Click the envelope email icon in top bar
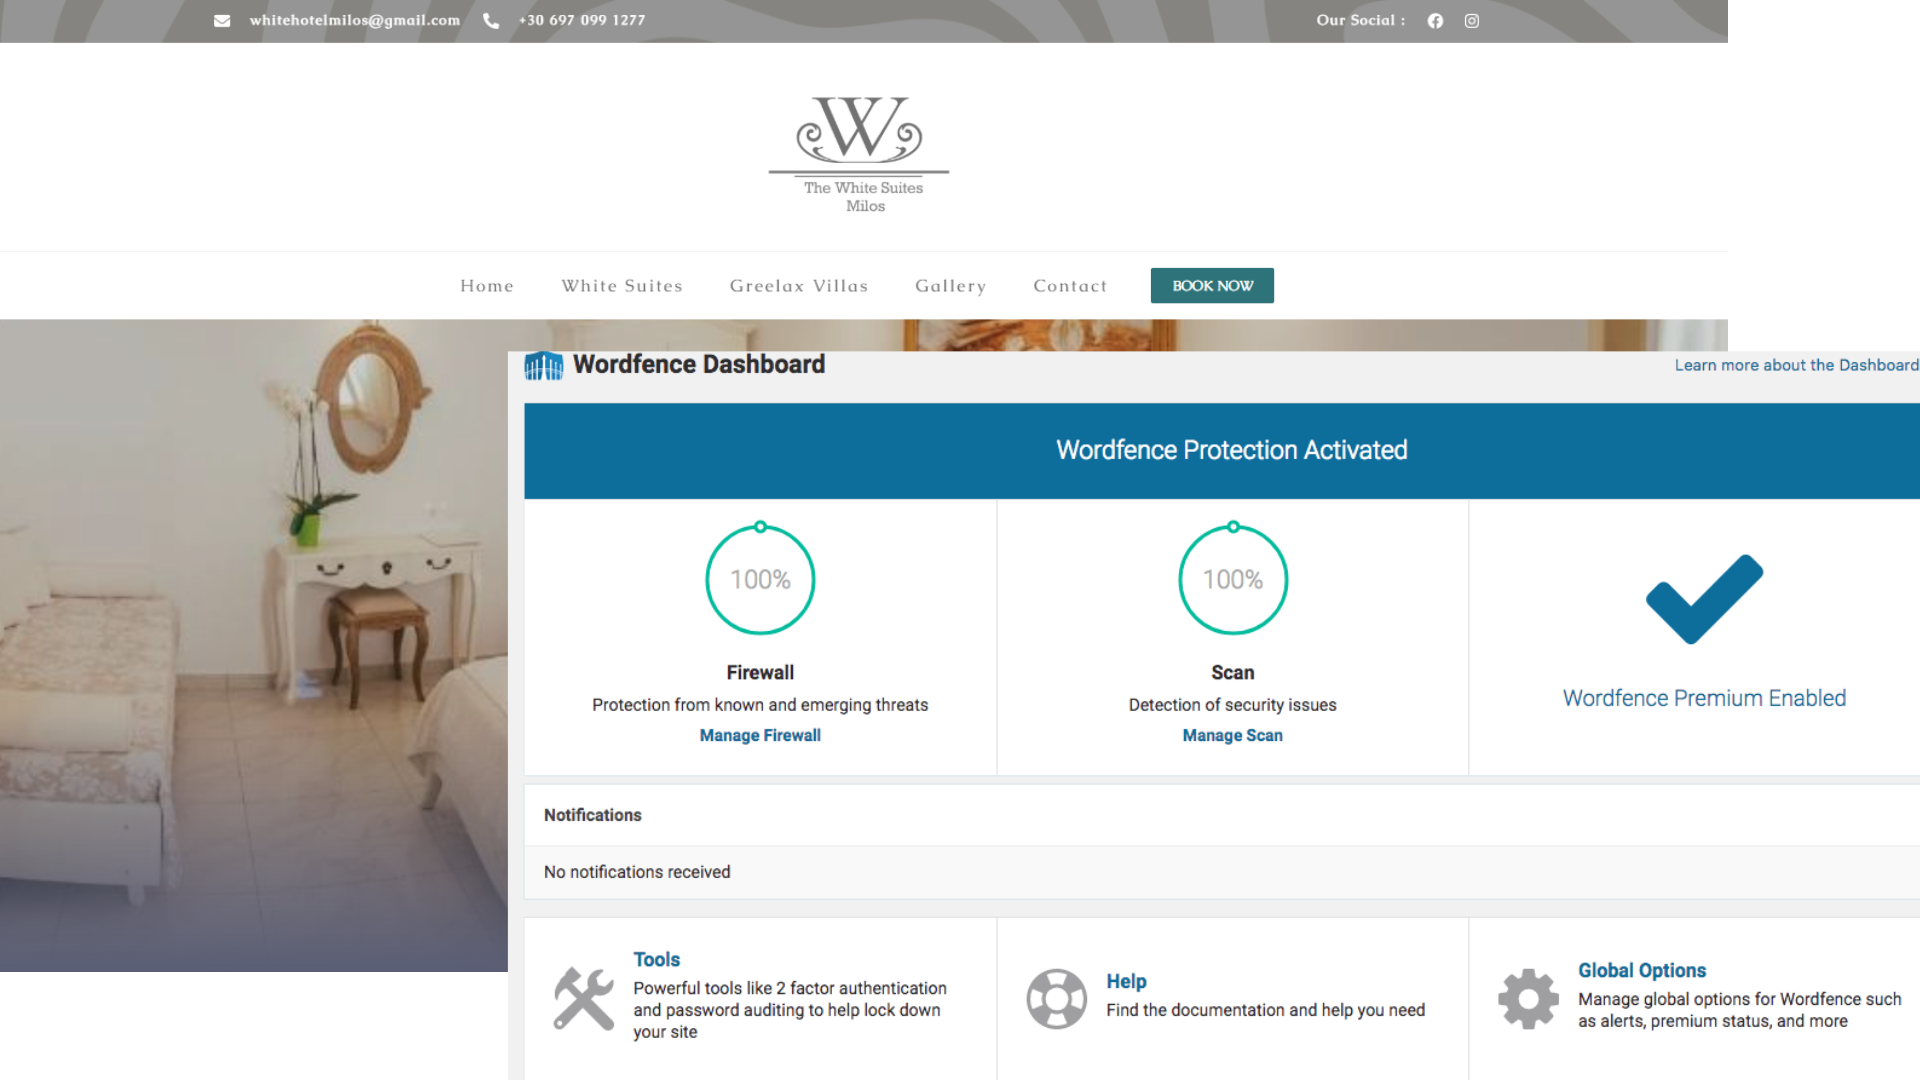 pyautogui.click(x=222, y=21)
